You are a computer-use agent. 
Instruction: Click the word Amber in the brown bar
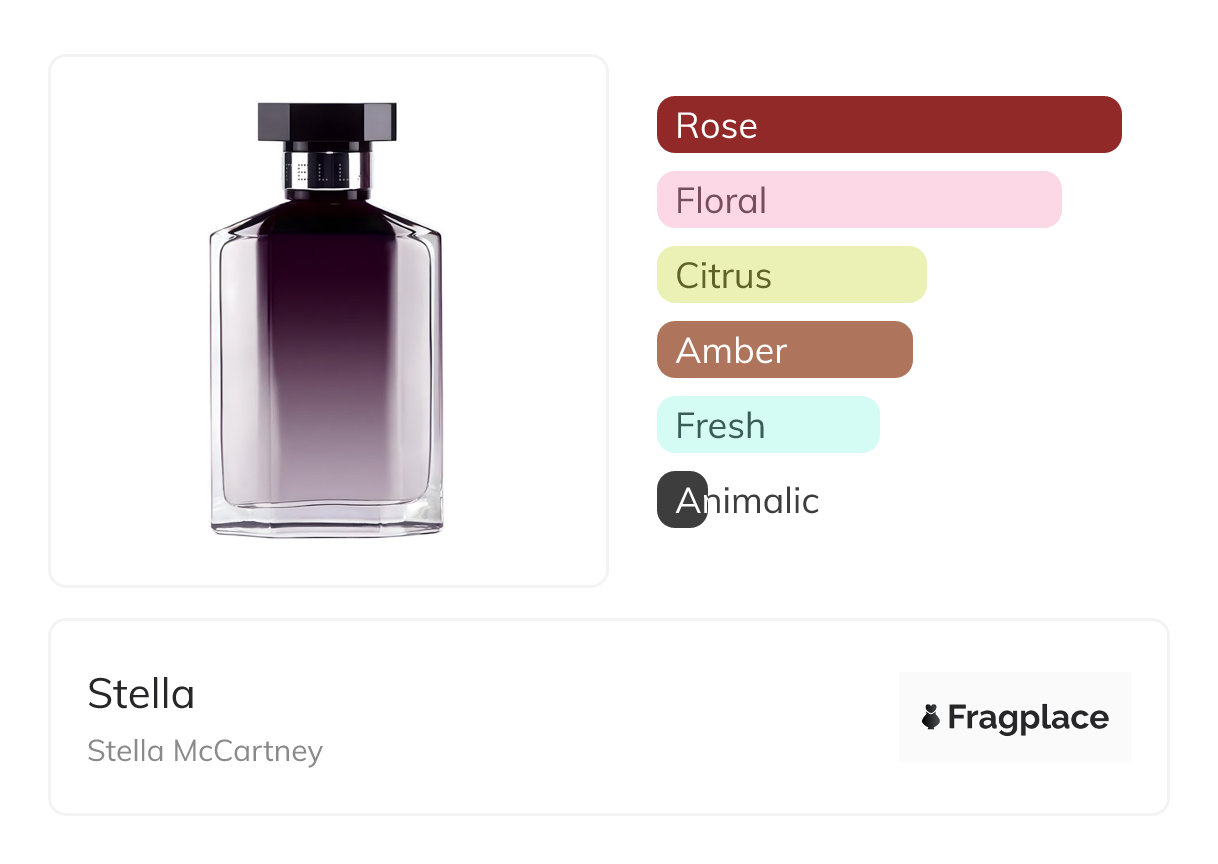[x=731, y=351]
